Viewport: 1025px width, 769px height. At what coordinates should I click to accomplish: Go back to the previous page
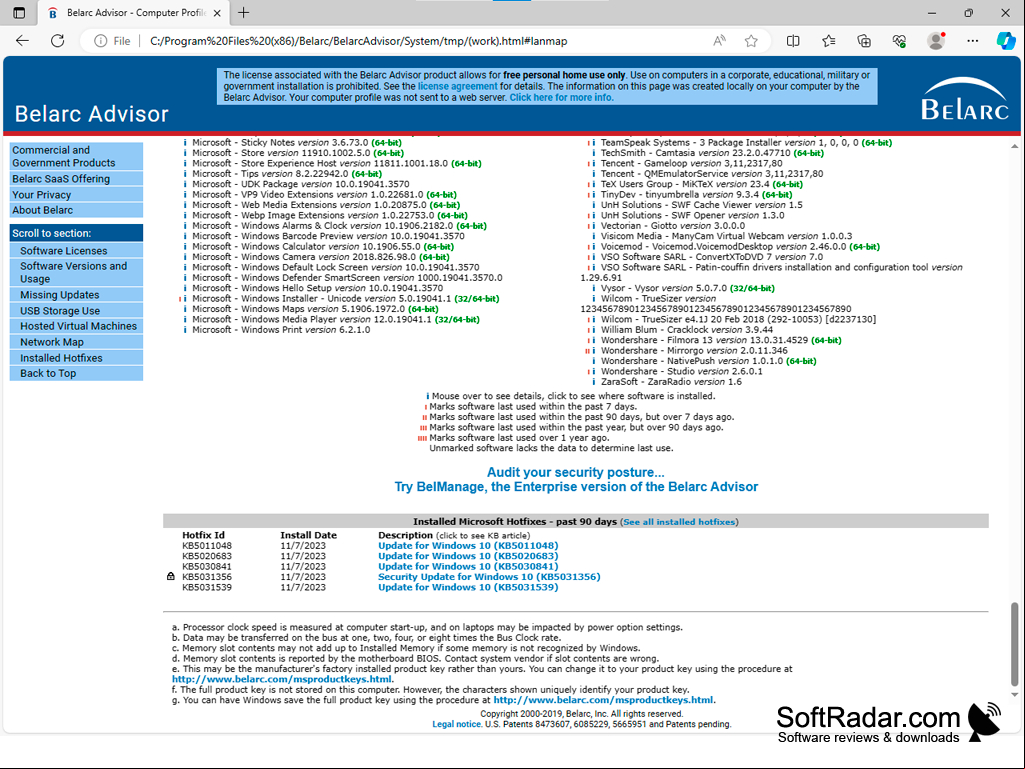(x=22, y=41)
